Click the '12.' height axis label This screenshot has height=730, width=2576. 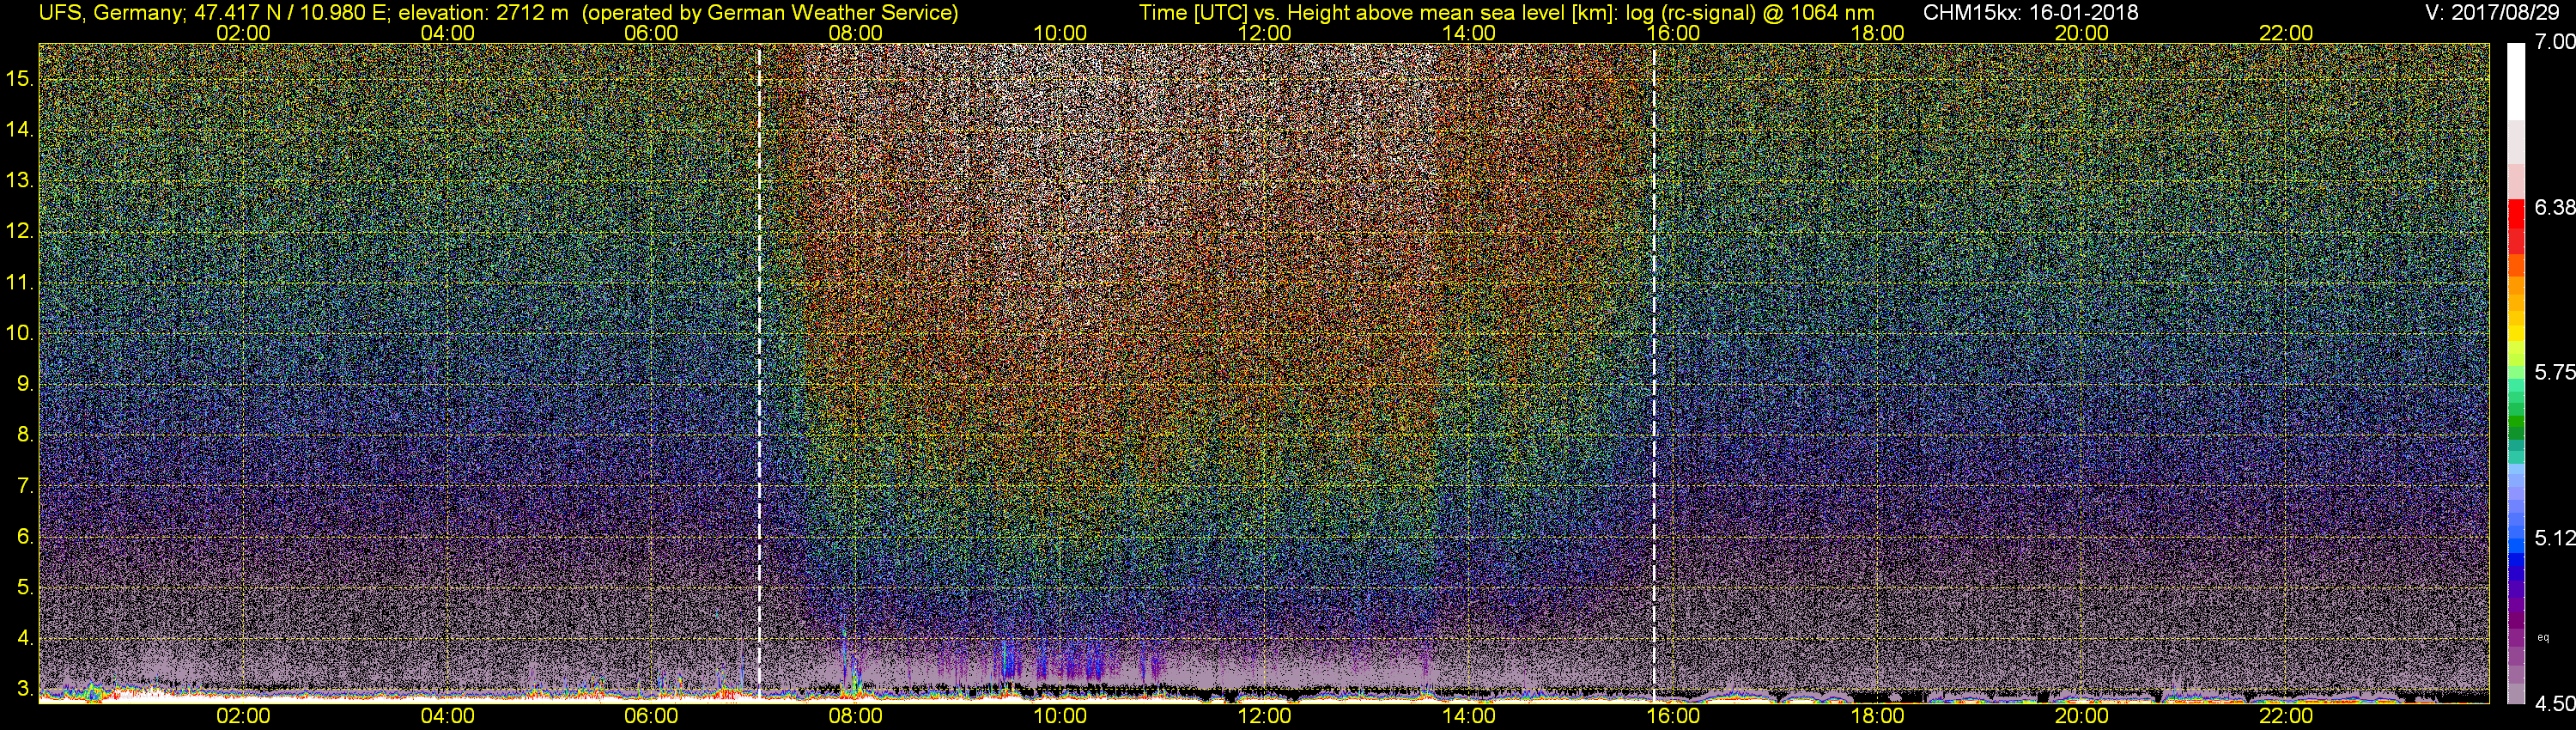point(20,231)
